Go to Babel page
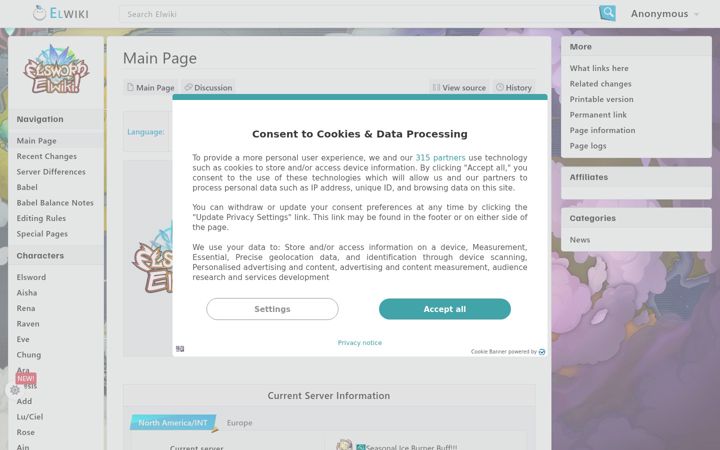Viewport: 720px width, 450px height. 27,187
